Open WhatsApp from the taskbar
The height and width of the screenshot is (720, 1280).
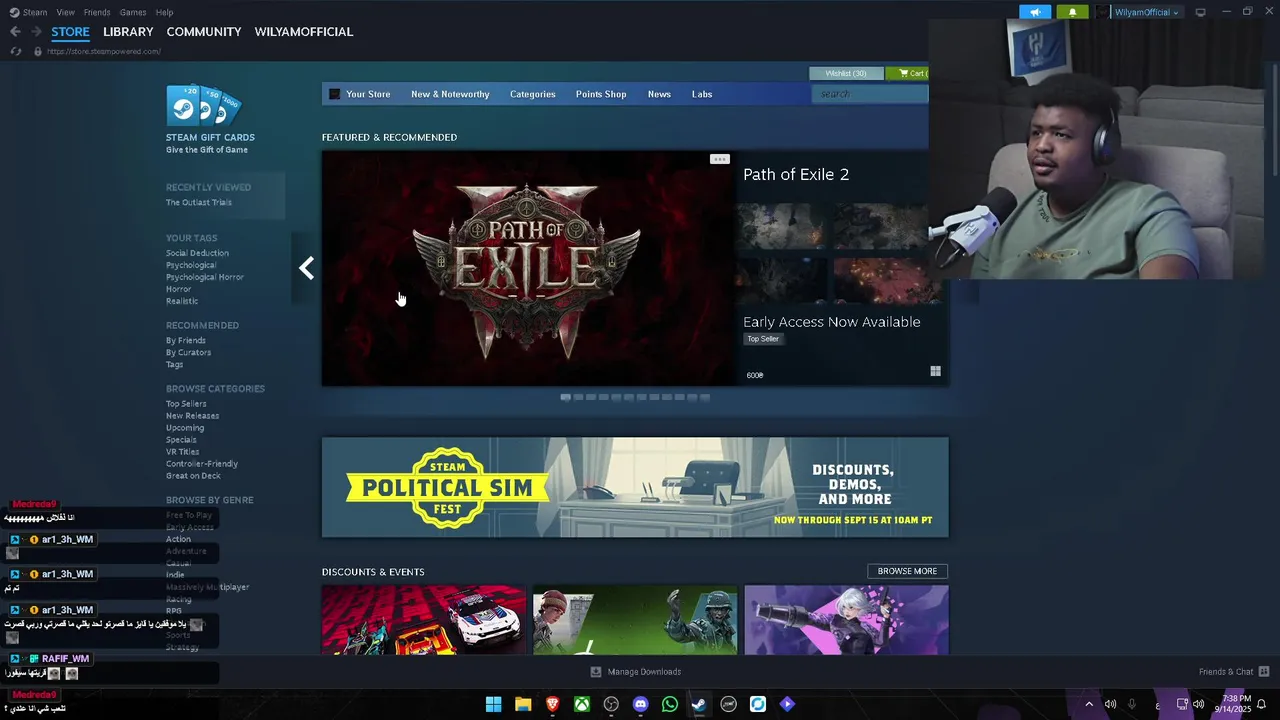pyautogui.click(x=670, y=704)
